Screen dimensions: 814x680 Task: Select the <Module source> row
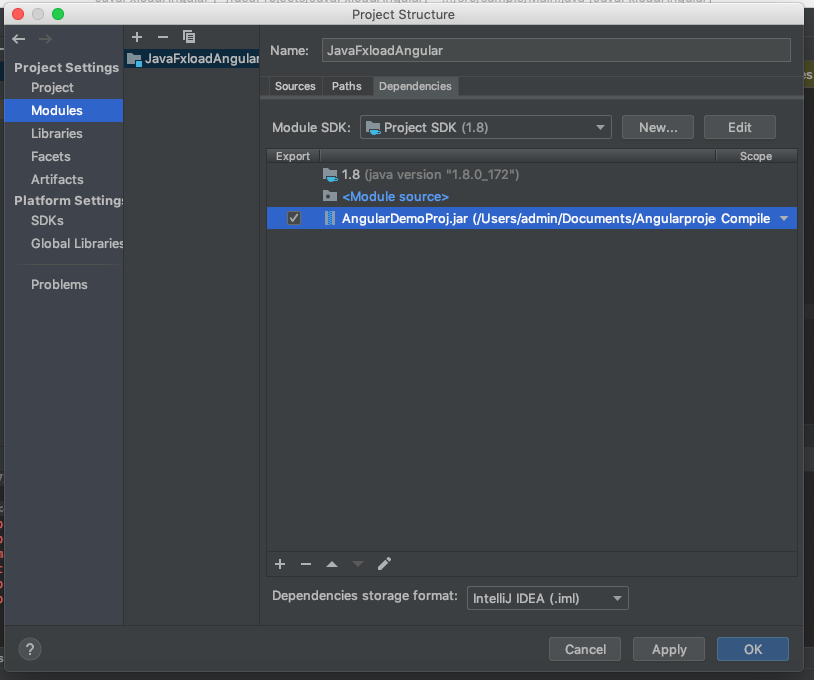point(532,197)
